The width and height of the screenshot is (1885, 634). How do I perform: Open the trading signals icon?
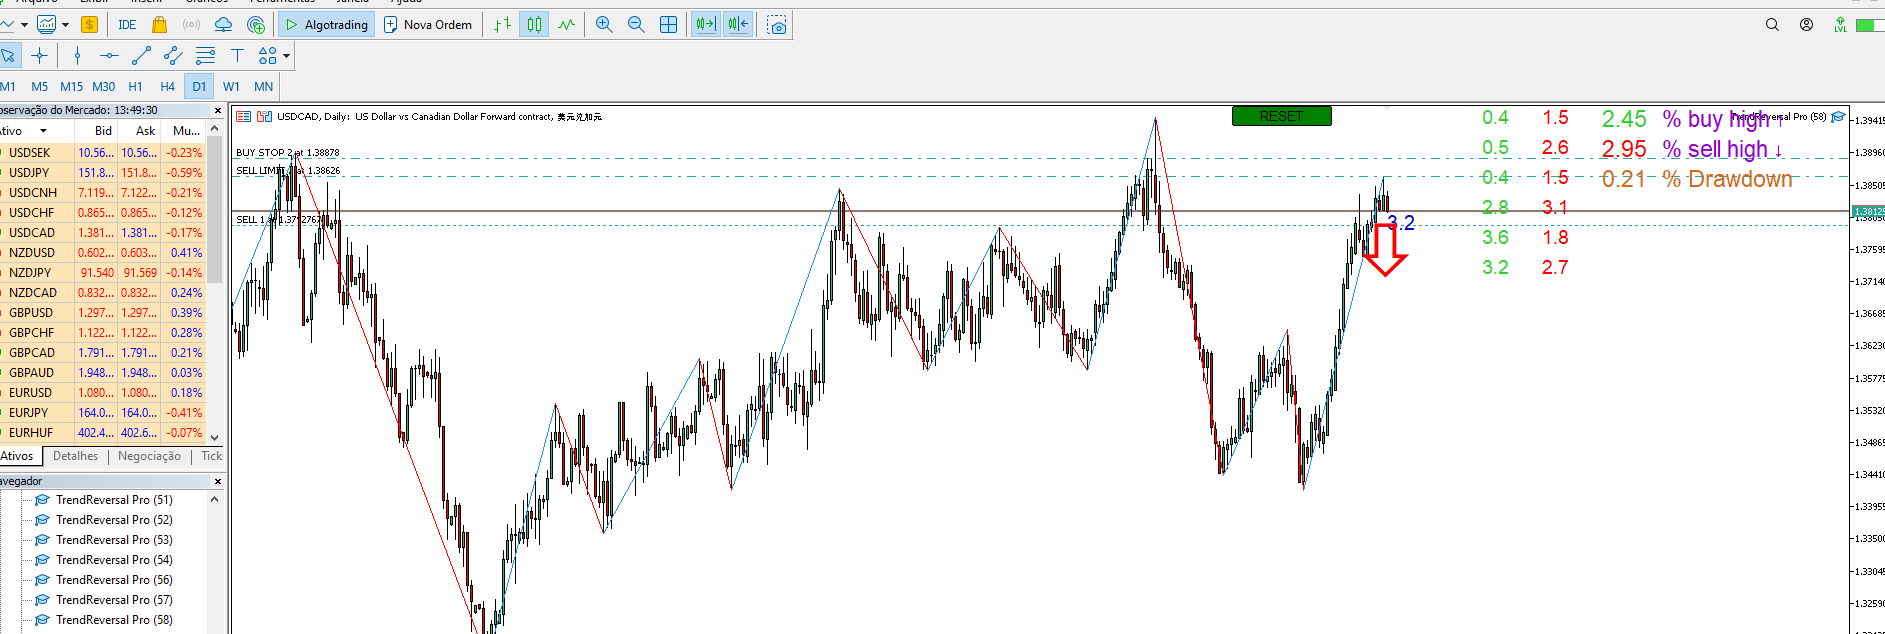(x=191, y=25)
